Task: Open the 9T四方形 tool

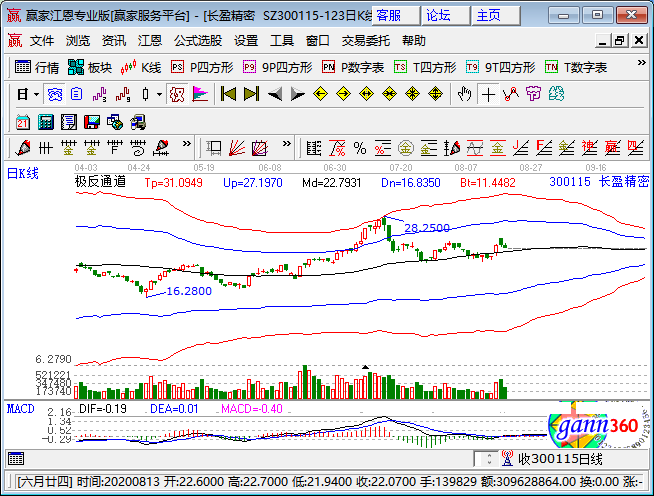Action: [x=501, y=67]
